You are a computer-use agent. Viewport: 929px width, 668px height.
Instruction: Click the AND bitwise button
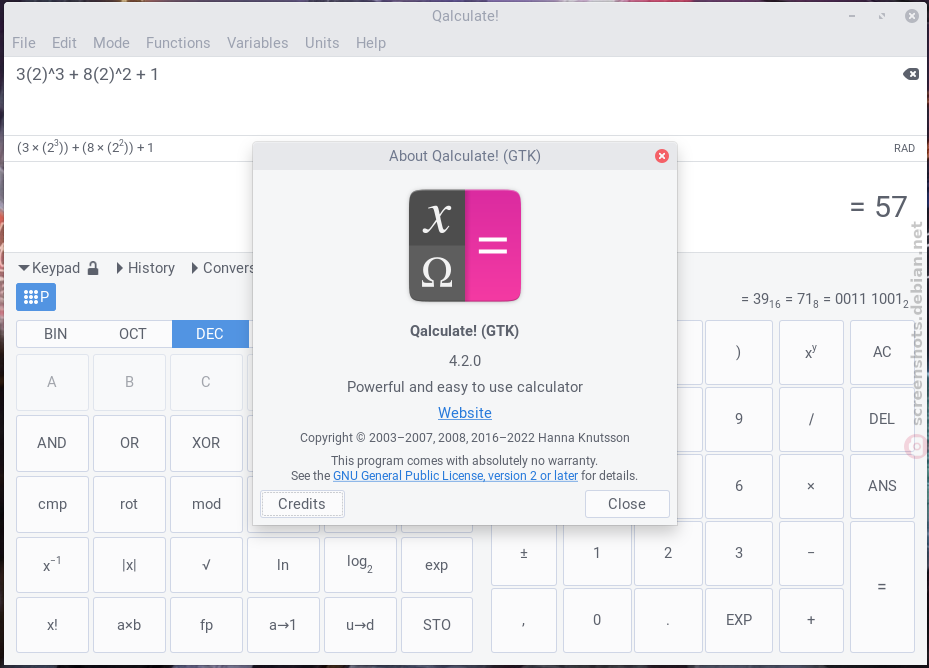coord(52,443)
